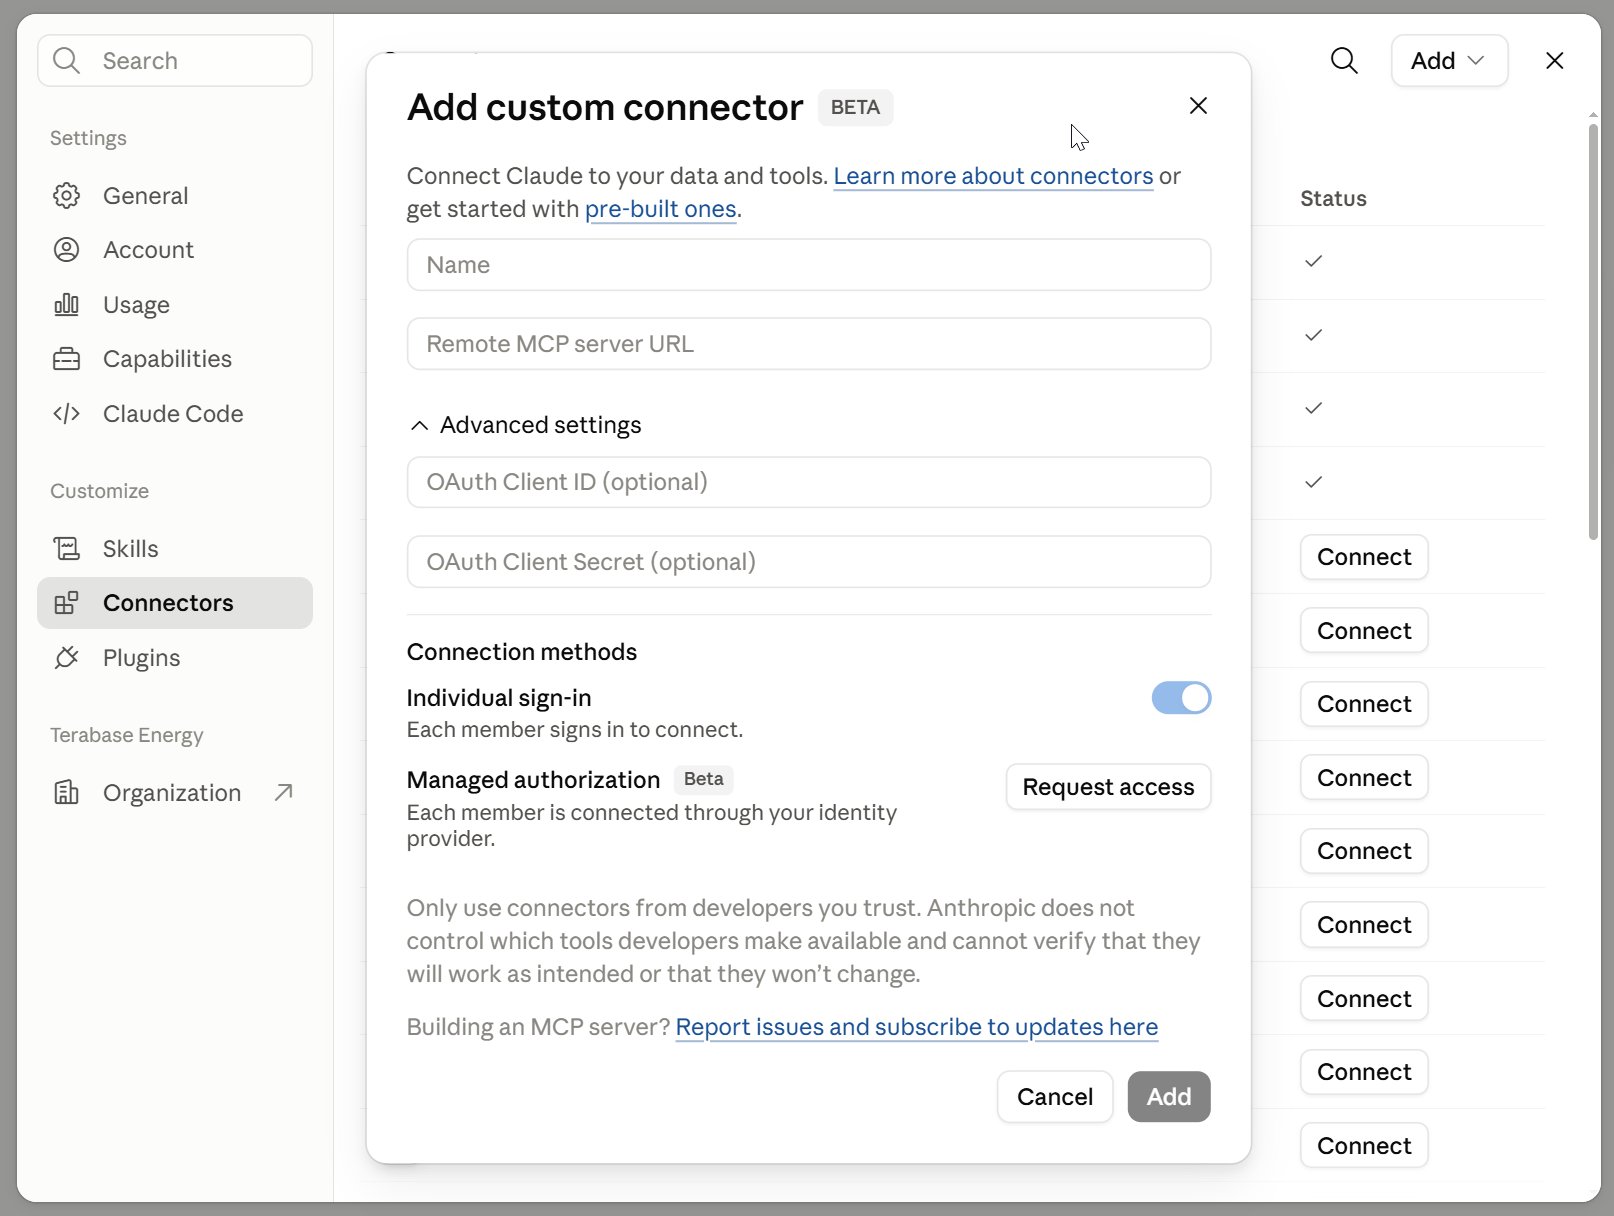Open Learn more about connectors link

click(x=993, y=176)
